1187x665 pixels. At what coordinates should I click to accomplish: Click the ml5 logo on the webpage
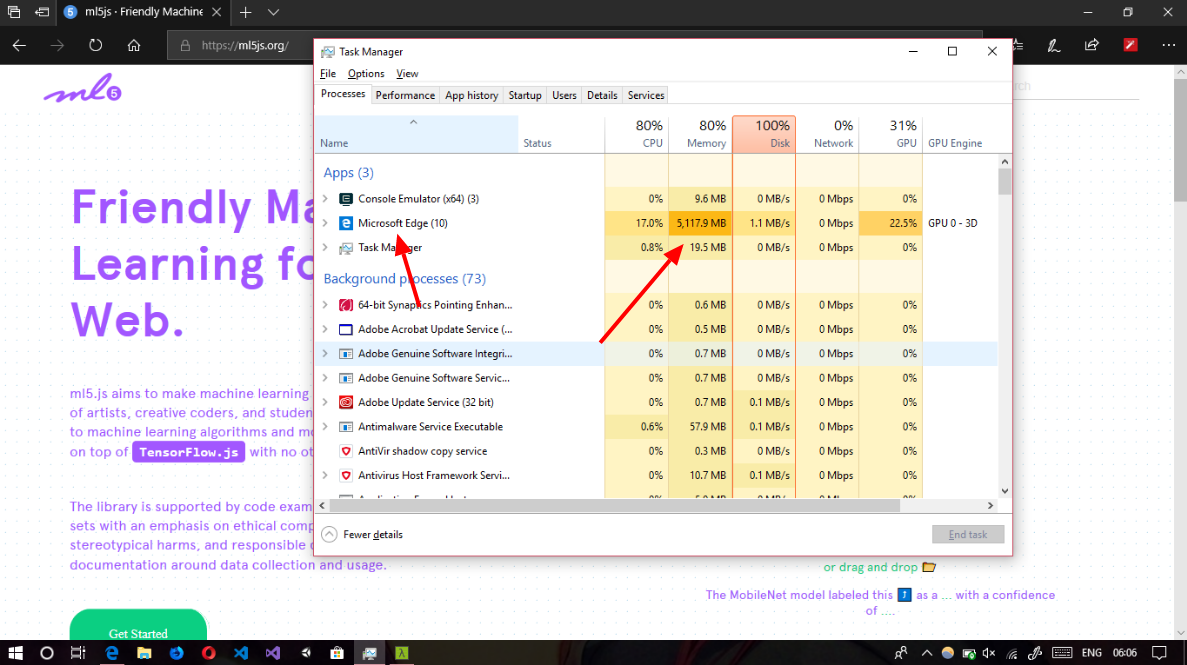(82, 90)
